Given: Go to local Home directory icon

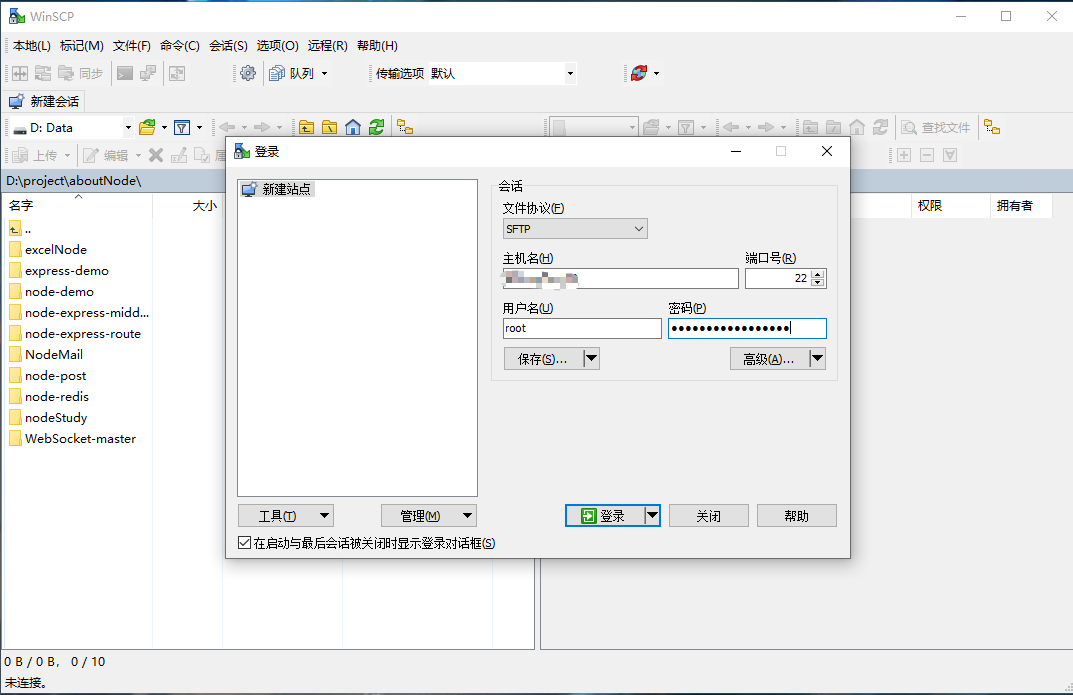Looking at the screenshot, I should pos(353,127).
